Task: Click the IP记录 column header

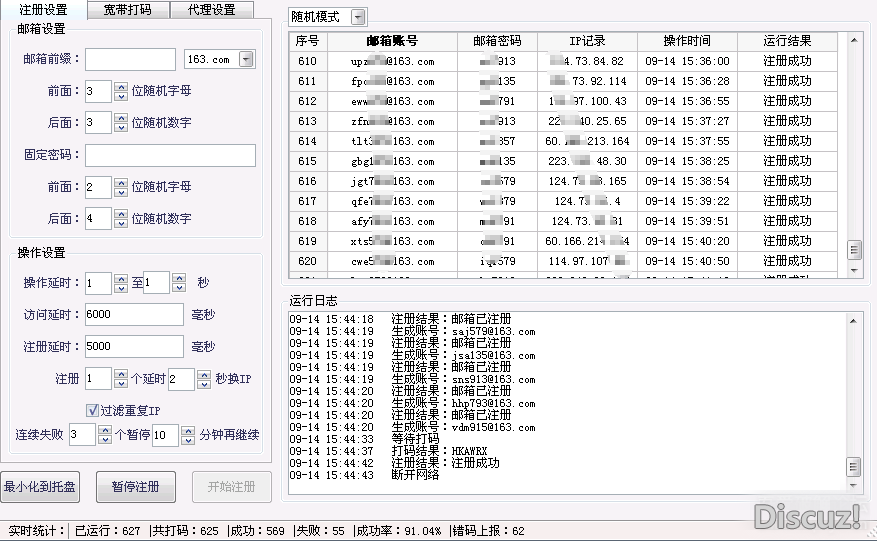Action: 587,42
